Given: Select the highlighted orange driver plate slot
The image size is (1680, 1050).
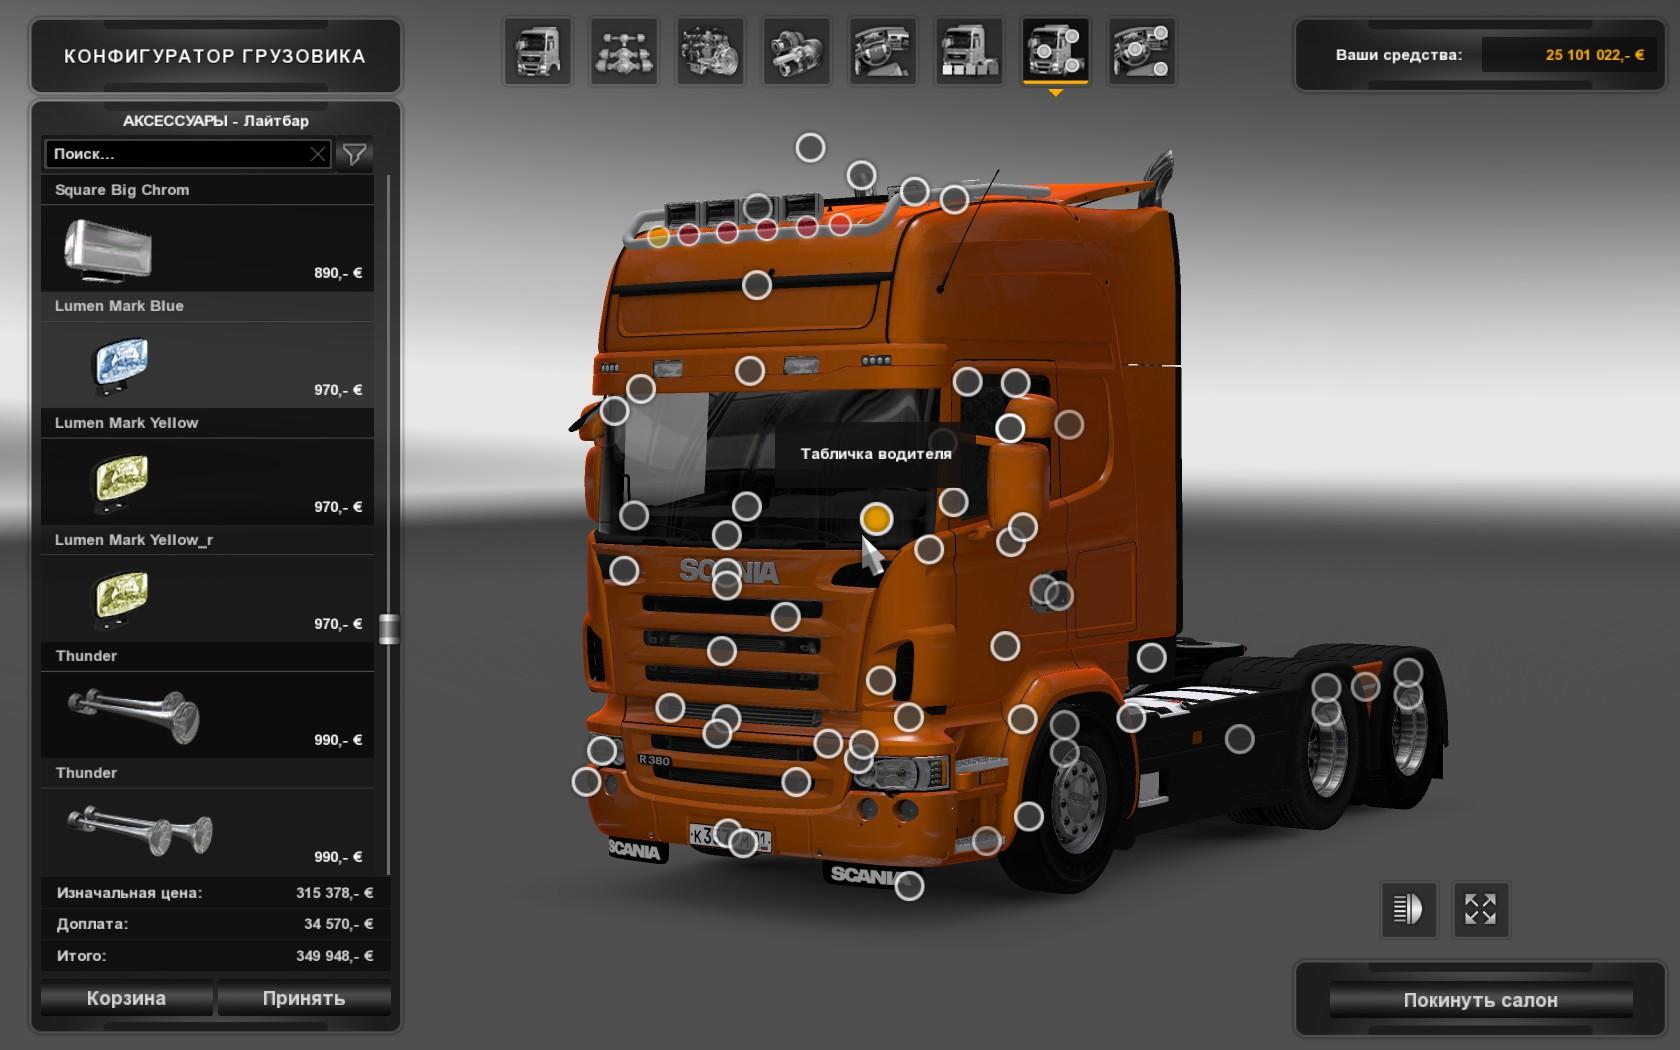Looking at the screenshot, I should [876, 519].
